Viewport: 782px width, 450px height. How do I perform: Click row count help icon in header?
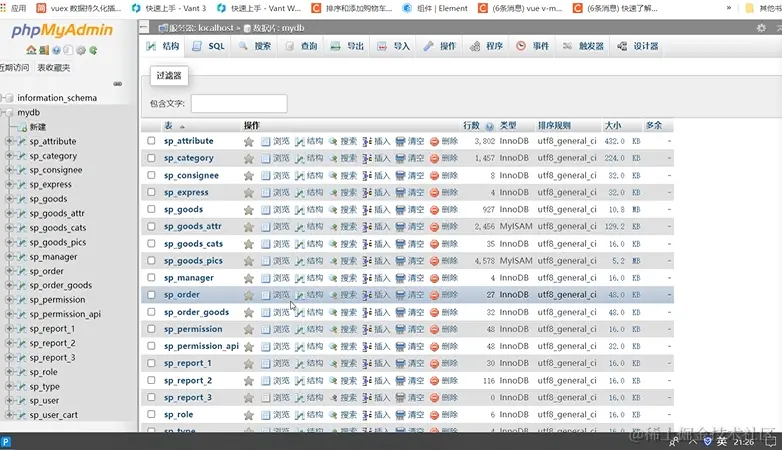(x=489, y=126)
